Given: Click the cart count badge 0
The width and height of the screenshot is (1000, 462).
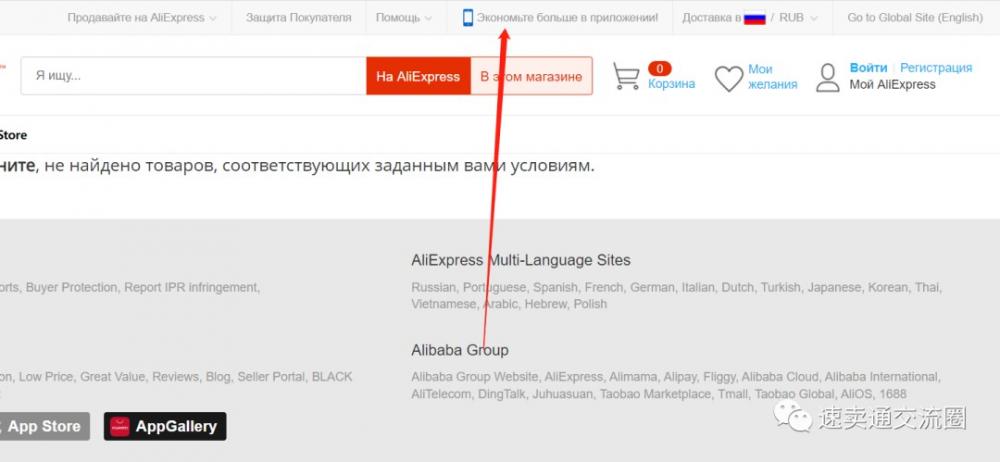Looking at the screenshot, I should 659,68.
